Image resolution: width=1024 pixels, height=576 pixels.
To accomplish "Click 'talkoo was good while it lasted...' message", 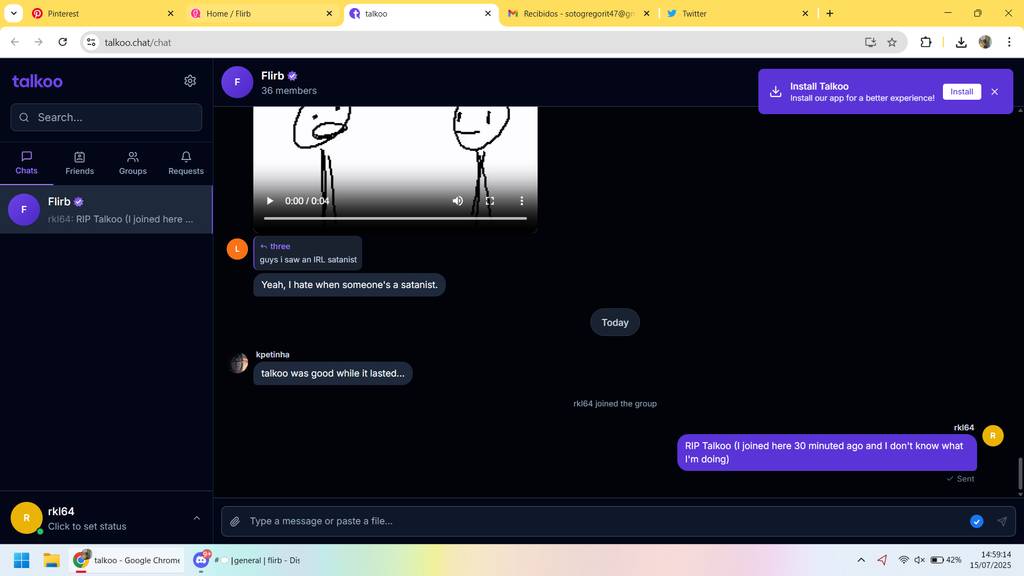I will click(x=333, y=374).
